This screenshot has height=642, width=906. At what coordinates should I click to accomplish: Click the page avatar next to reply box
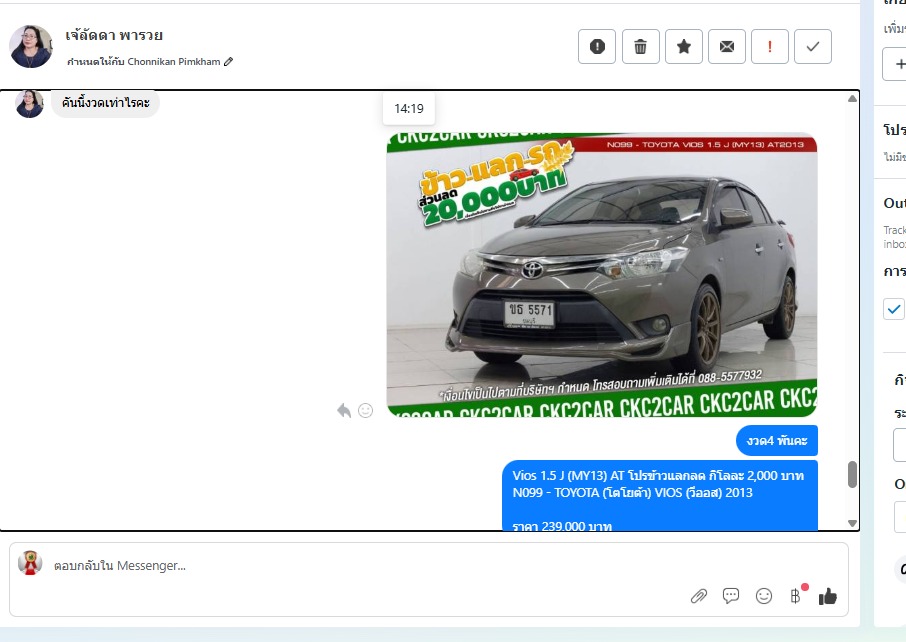coord(30,563)
